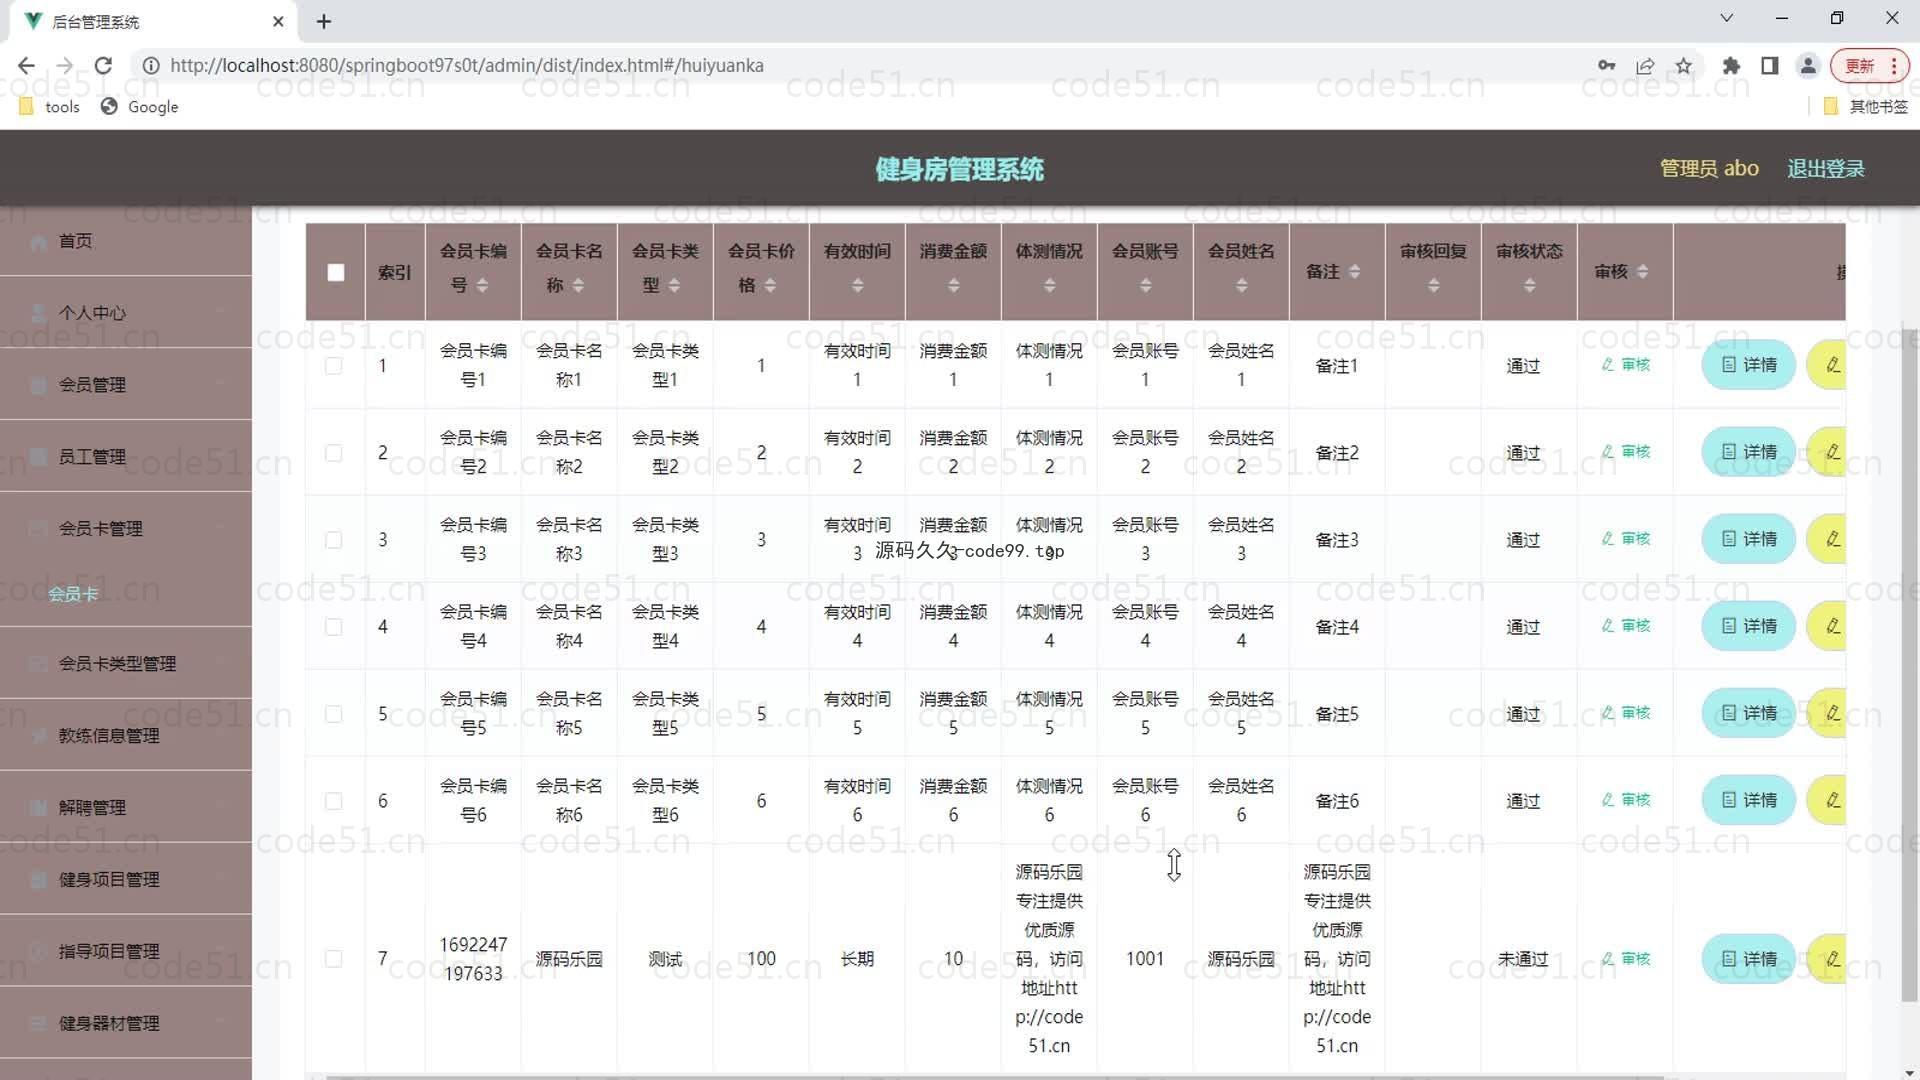The width and height of the screenshot is (1920, 1080).
Task: Expand 会员管理 sidebar menu
Action: (126, 385)
